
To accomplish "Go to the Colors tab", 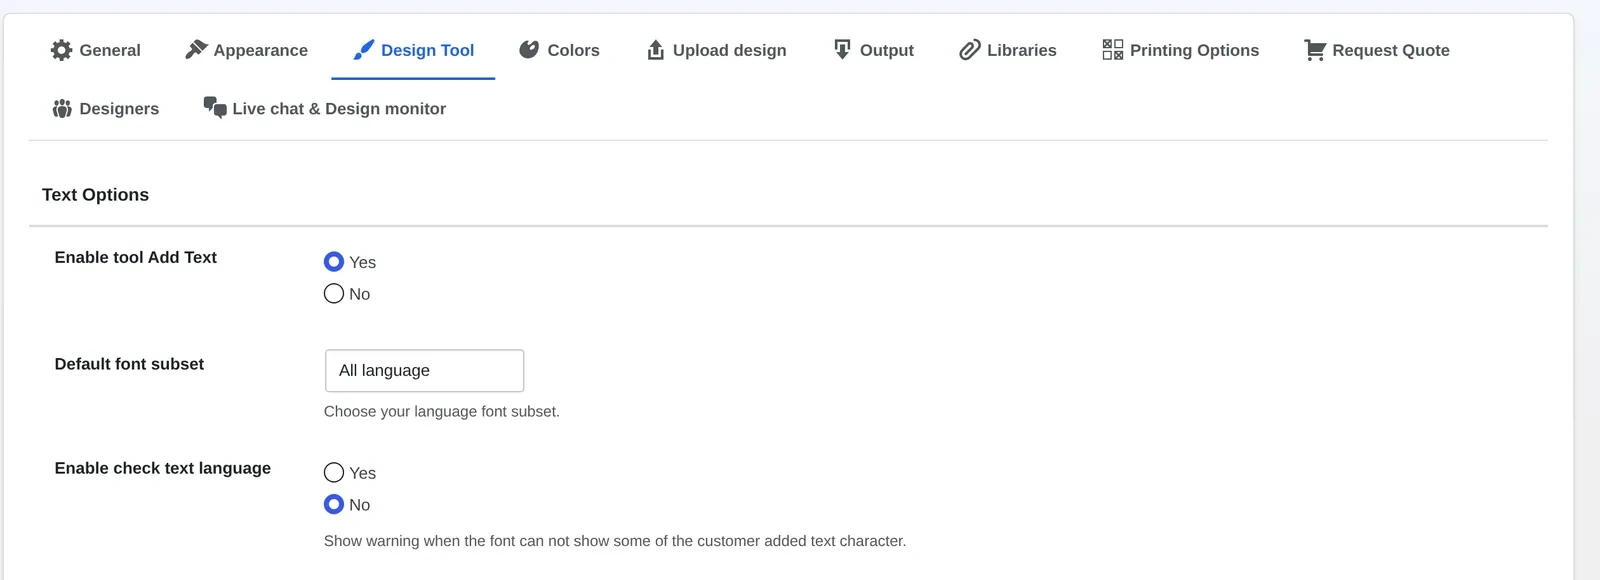I will tap(559, 50).
